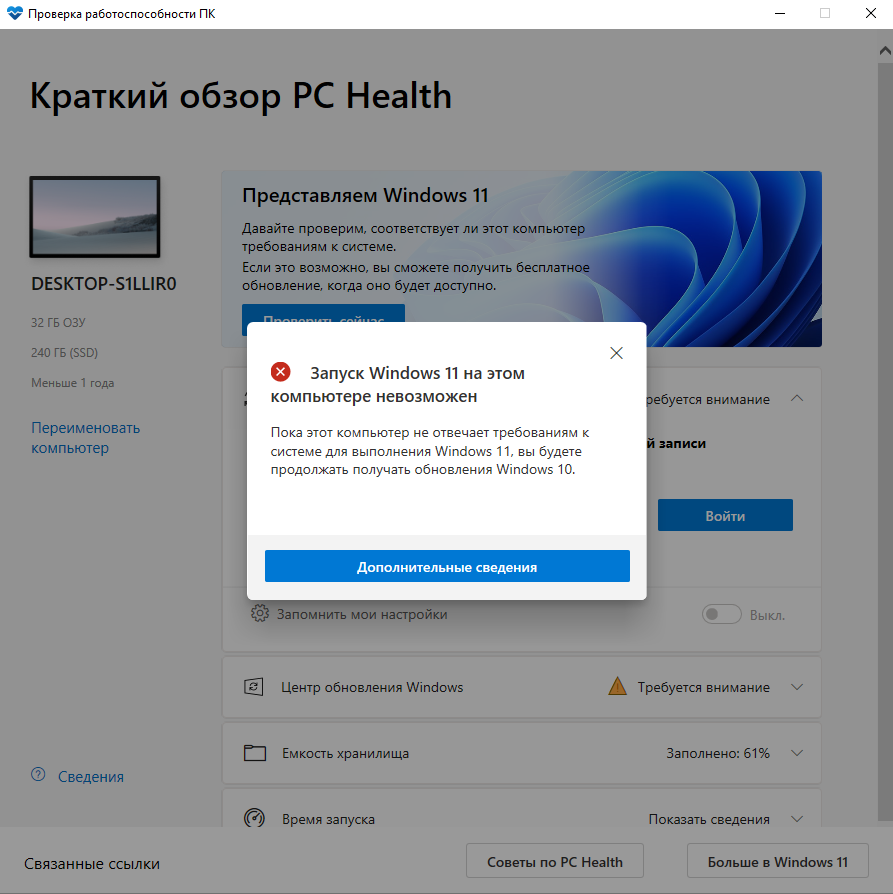Open Советы по PC Health button
Screen dimensions: 893x894
click(x=555, y=861)
